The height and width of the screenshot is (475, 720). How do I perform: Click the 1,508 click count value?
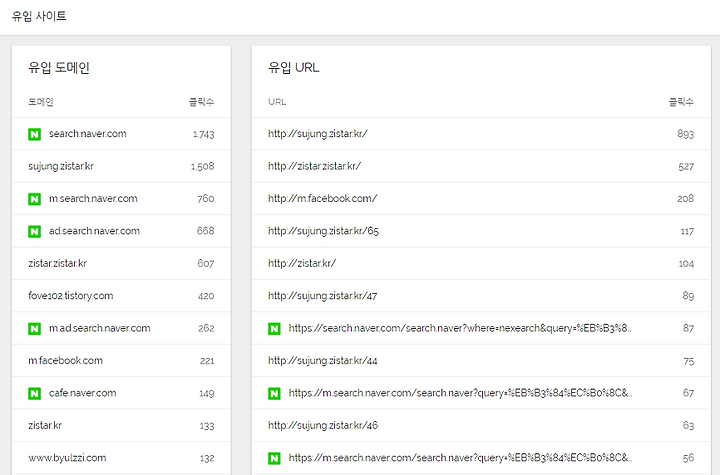tap(202, 166)
